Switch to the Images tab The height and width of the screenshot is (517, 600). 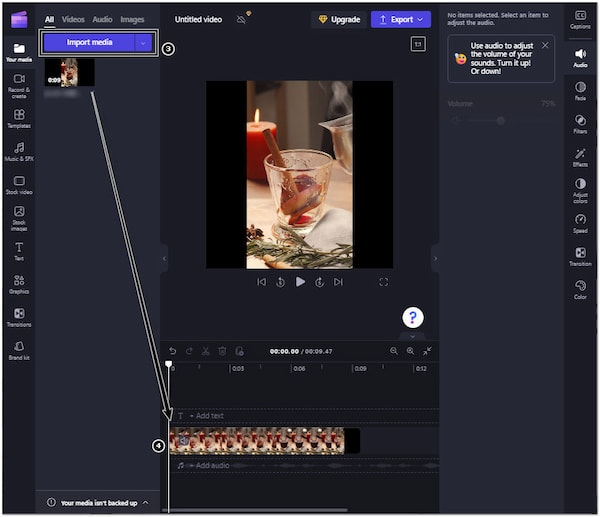[132, 19]
